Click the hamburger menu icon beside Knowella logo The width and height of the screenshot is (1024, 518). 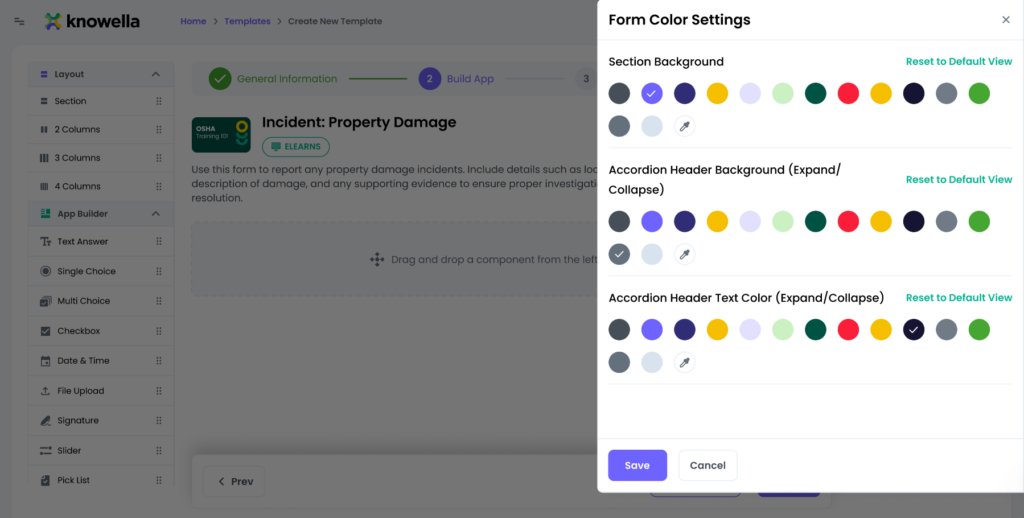[19, 21]
